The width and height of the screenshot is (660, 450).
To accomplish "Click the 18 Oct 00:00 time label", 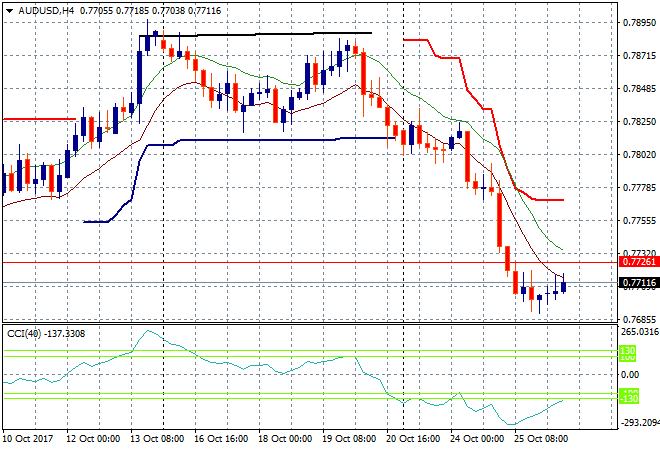I will (x=285, y=439).
